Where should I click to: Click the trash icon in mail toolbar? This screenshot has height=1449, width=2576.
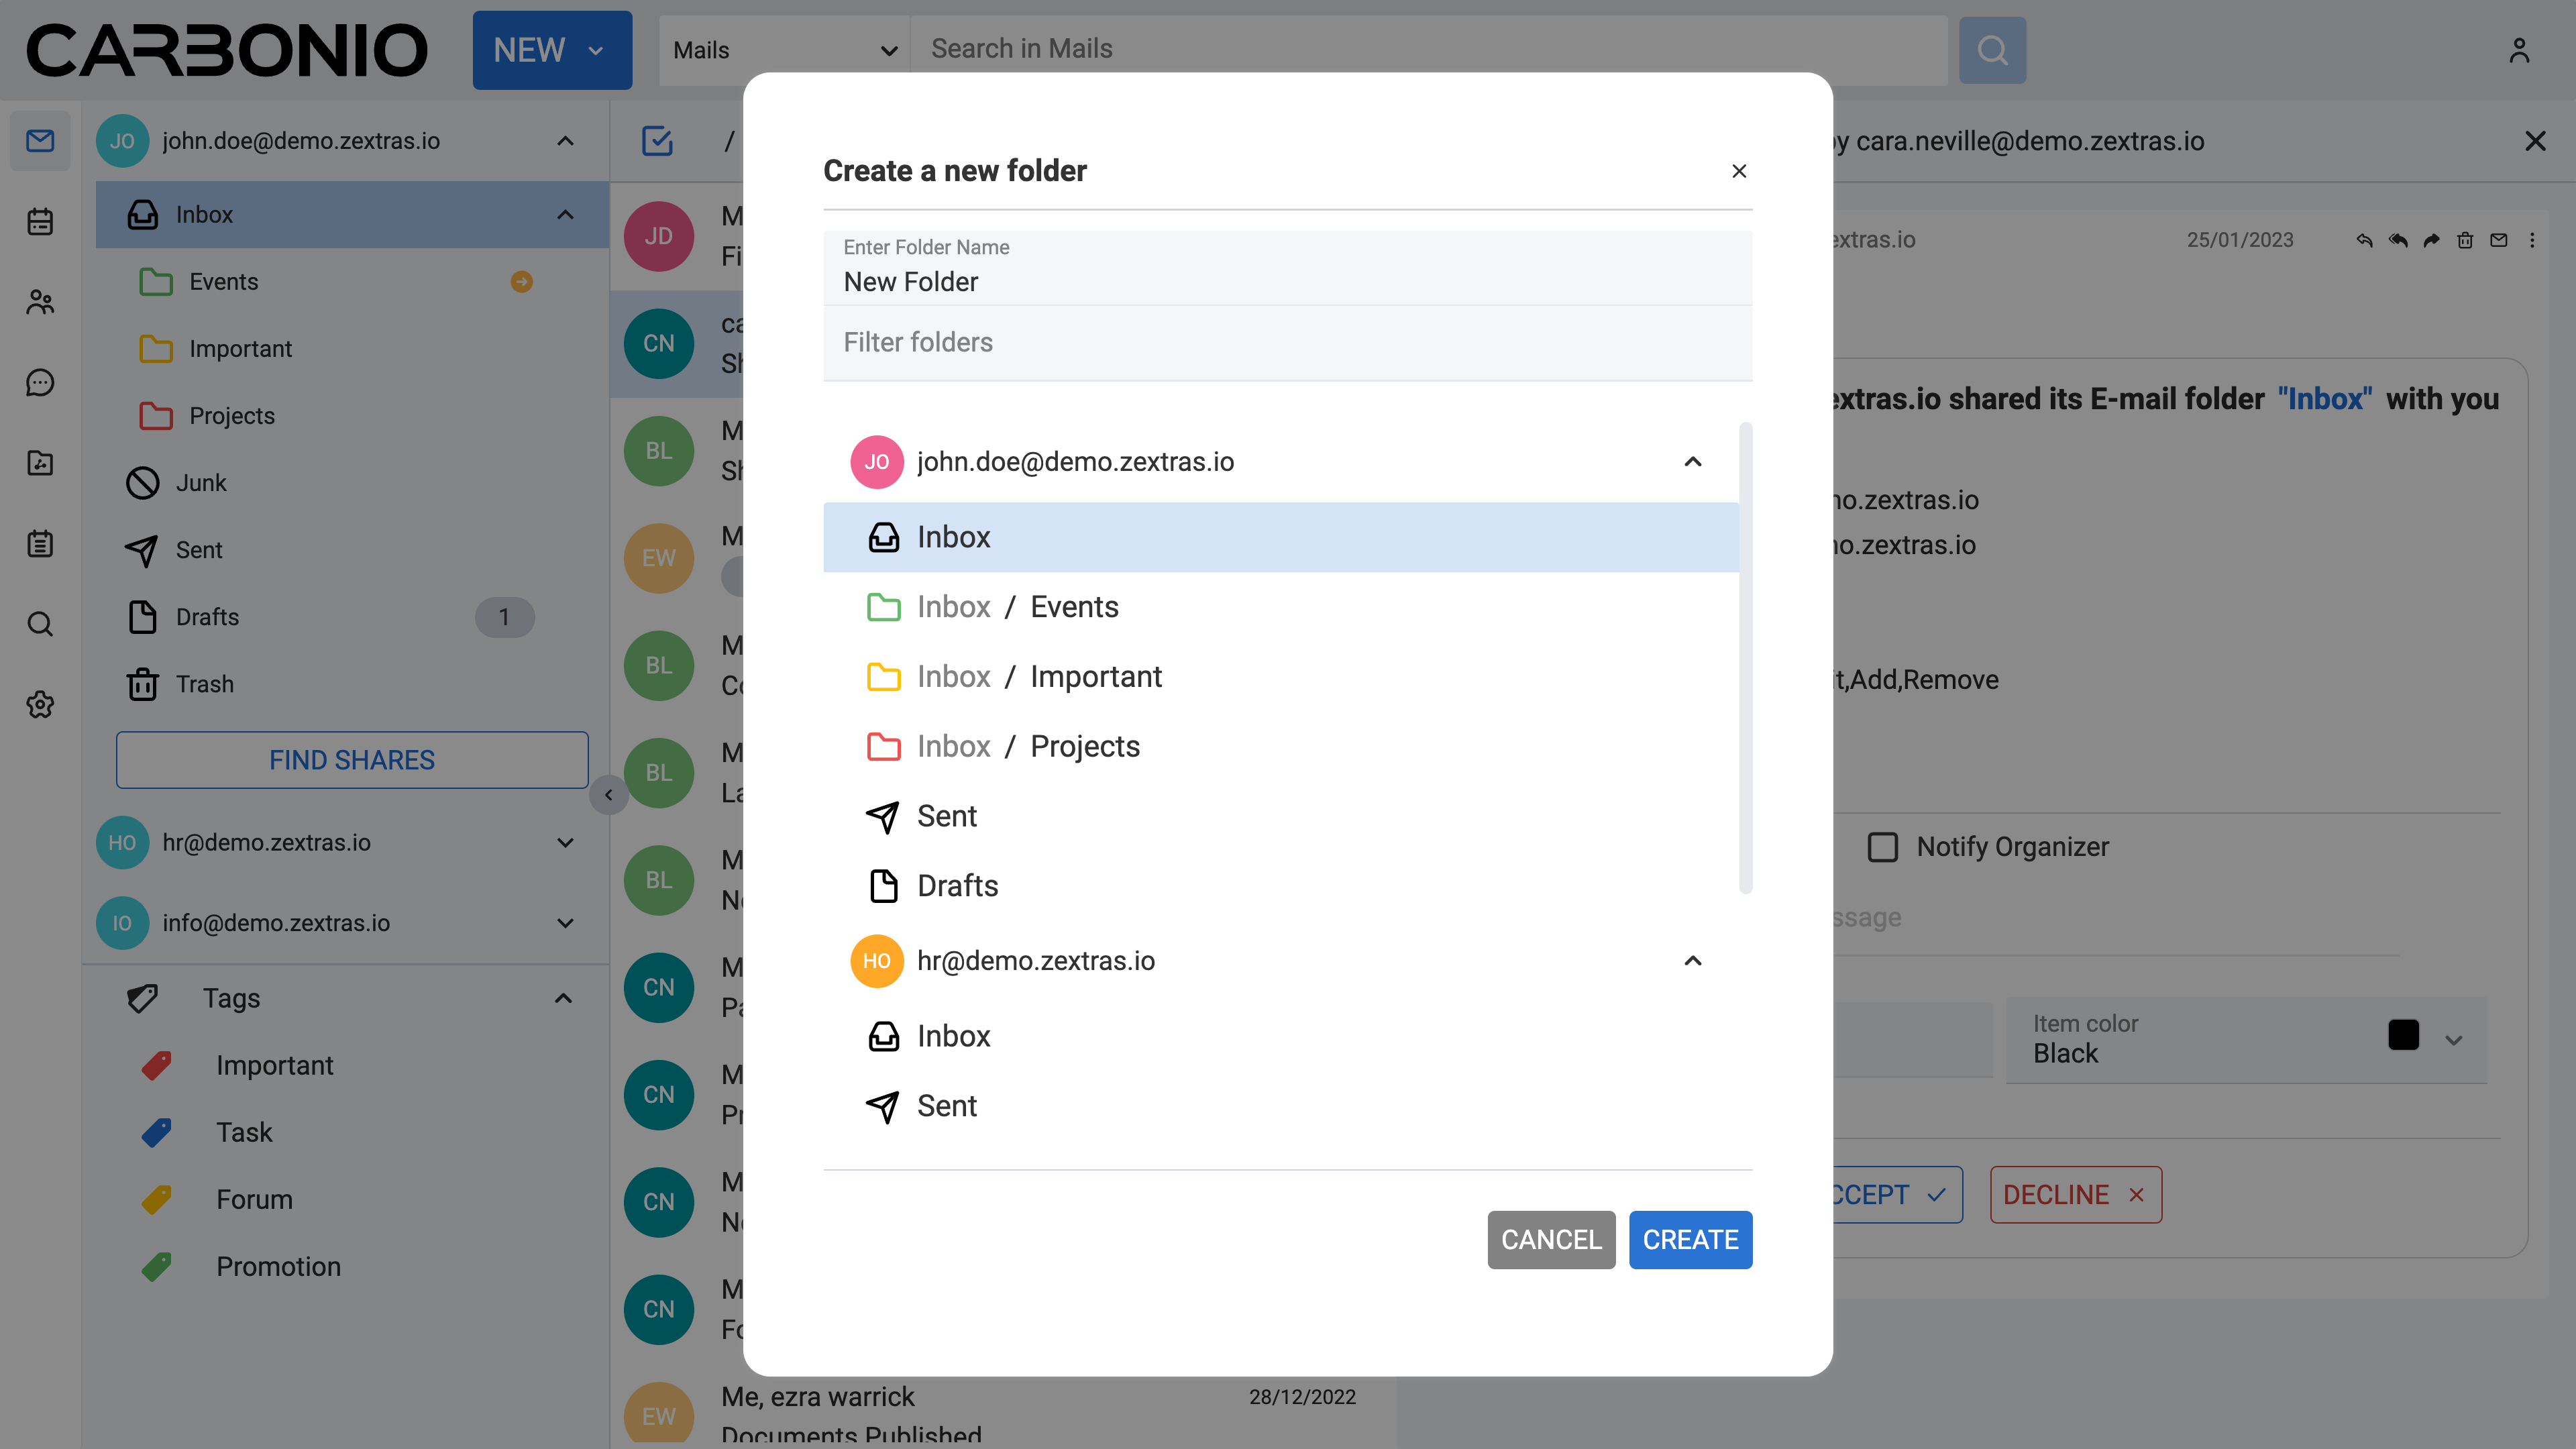pos(2465,240)
